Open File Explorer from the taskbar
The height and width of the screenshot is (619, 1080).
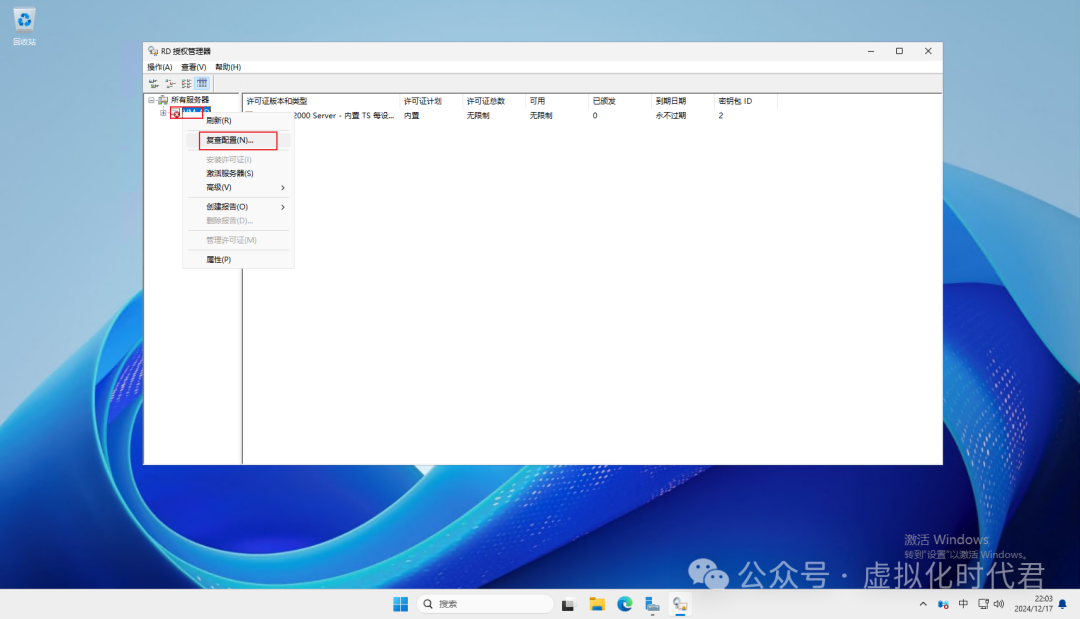pos(597,604)
